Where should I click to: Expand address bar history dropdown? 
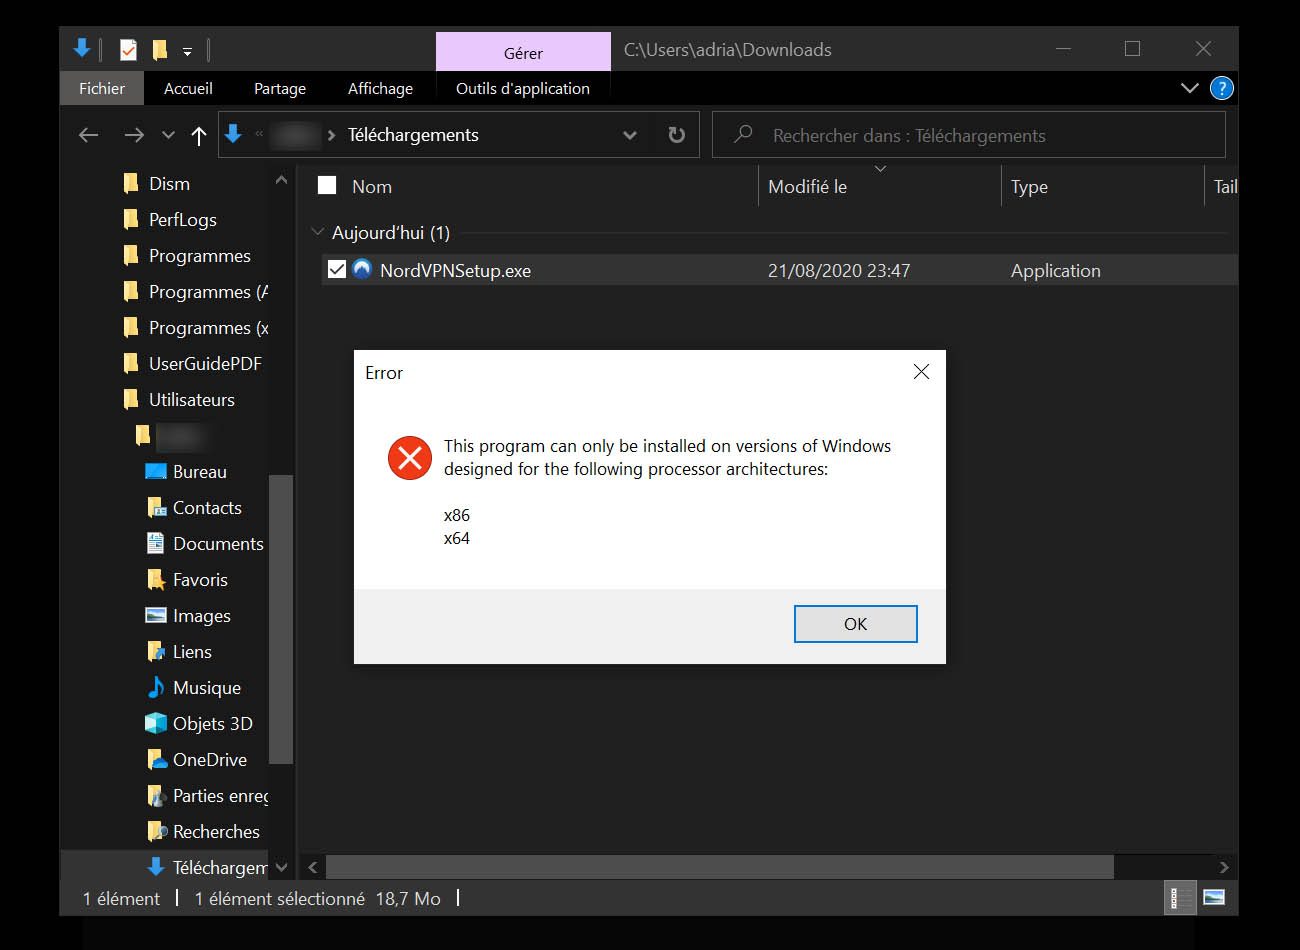click(629, 135)
